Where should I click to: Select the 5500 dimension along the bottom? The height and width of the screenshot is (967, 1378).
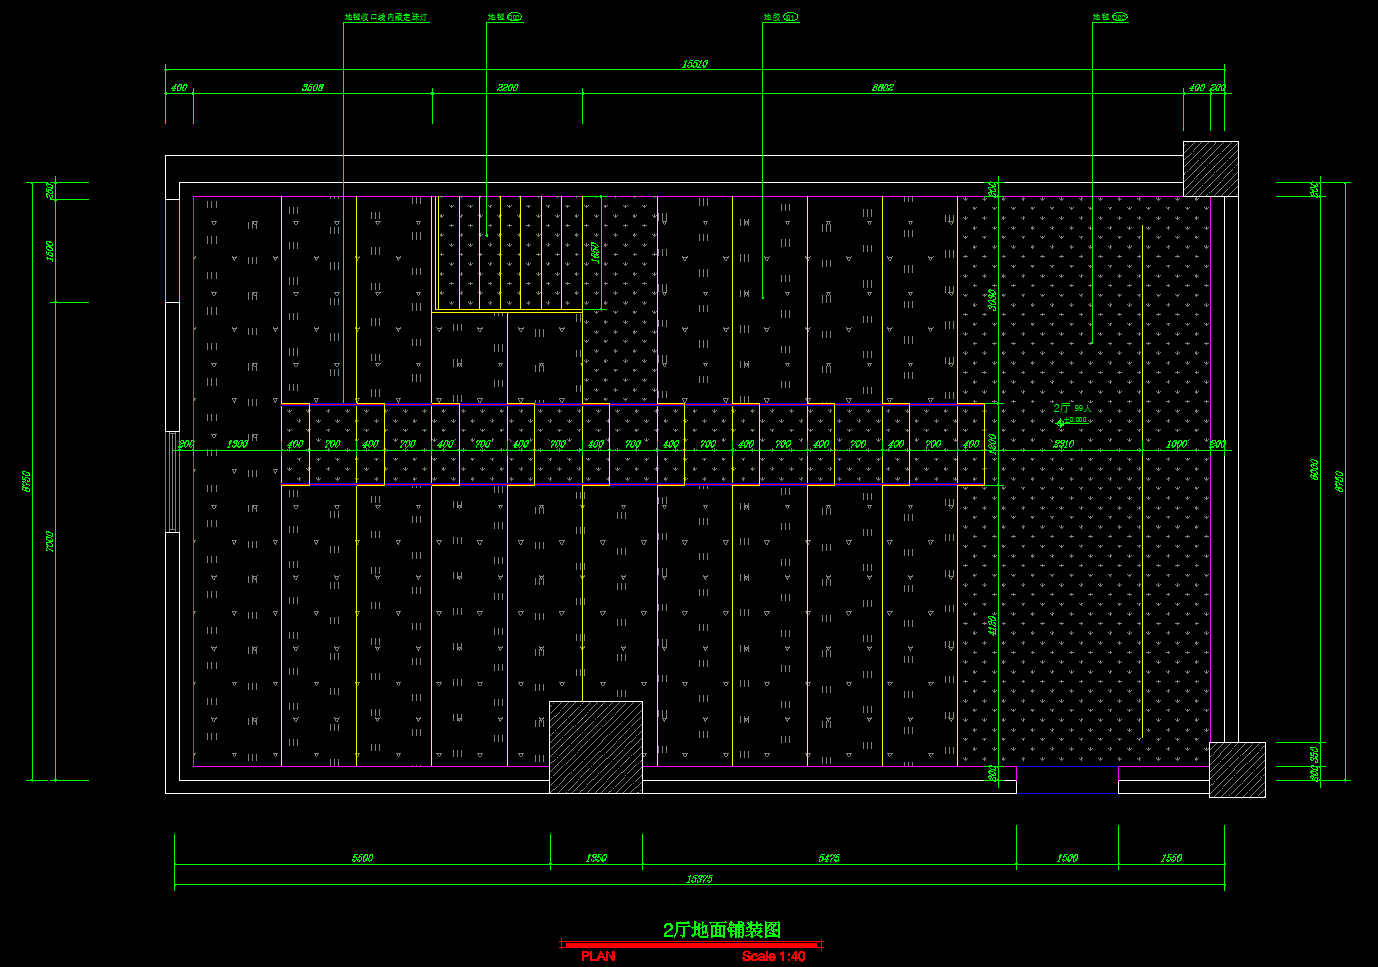362,858
